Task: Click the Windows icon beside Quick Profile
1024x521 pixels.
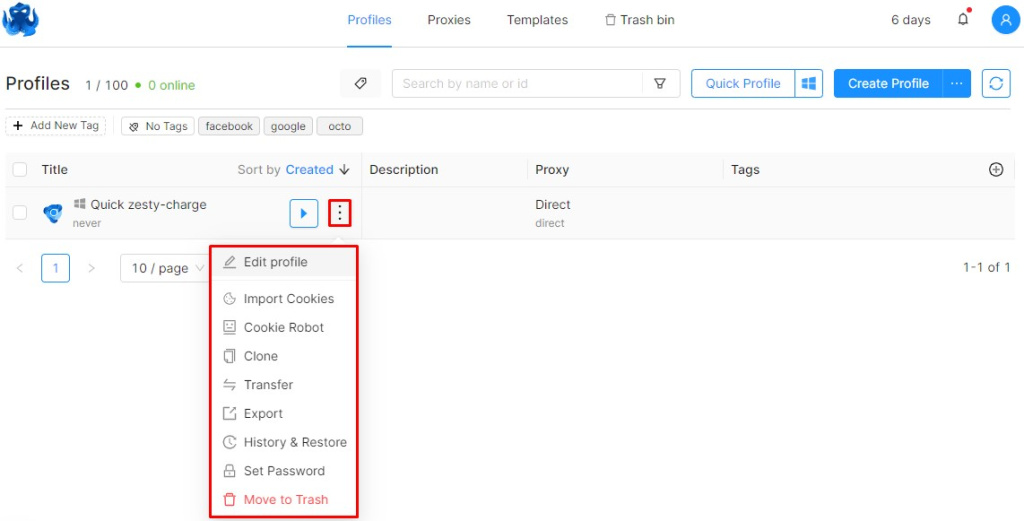Action: point(808,84)
